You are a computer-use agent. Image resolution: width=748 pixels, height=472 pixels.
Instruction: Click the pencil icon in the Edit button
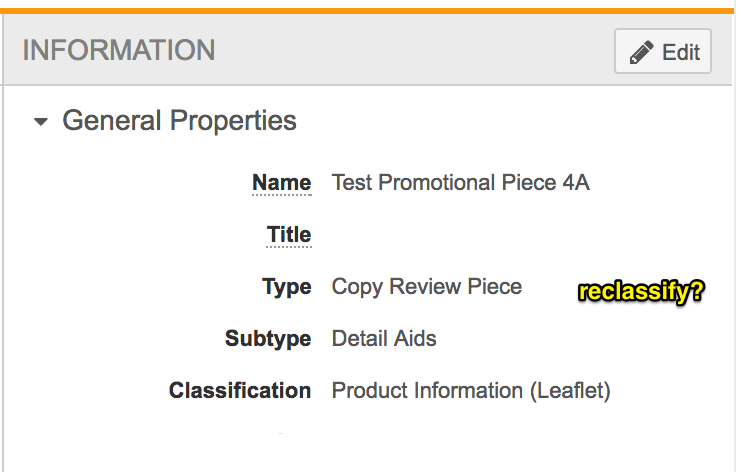641,53
